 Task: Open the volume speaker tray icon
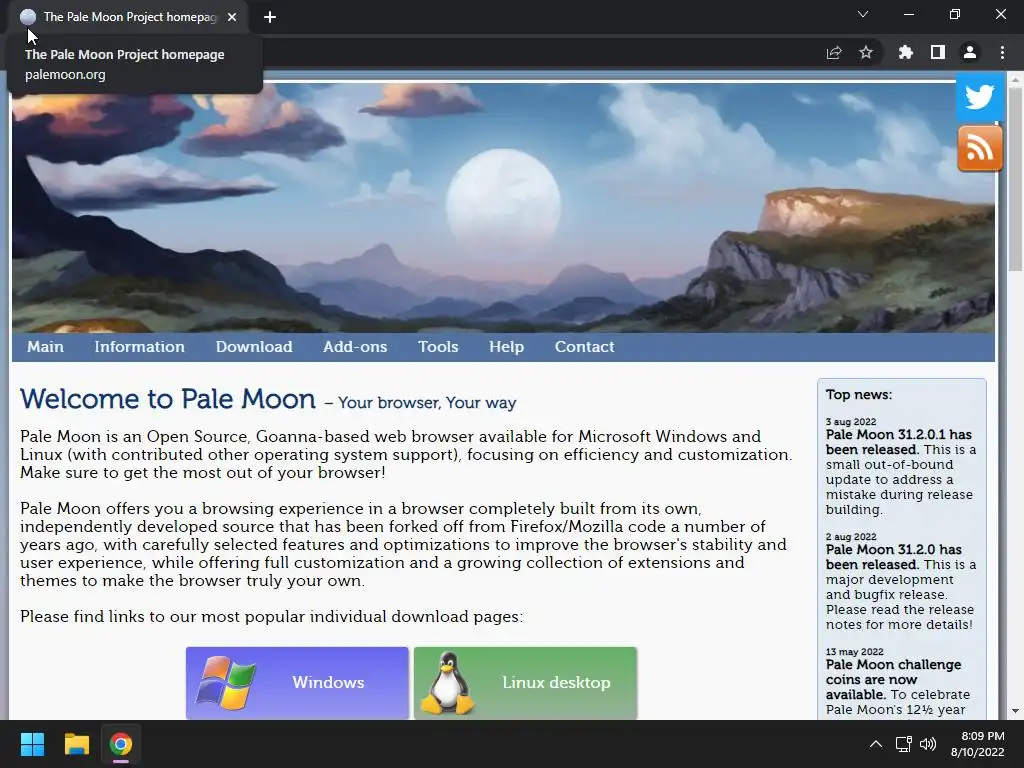[927, 744]
